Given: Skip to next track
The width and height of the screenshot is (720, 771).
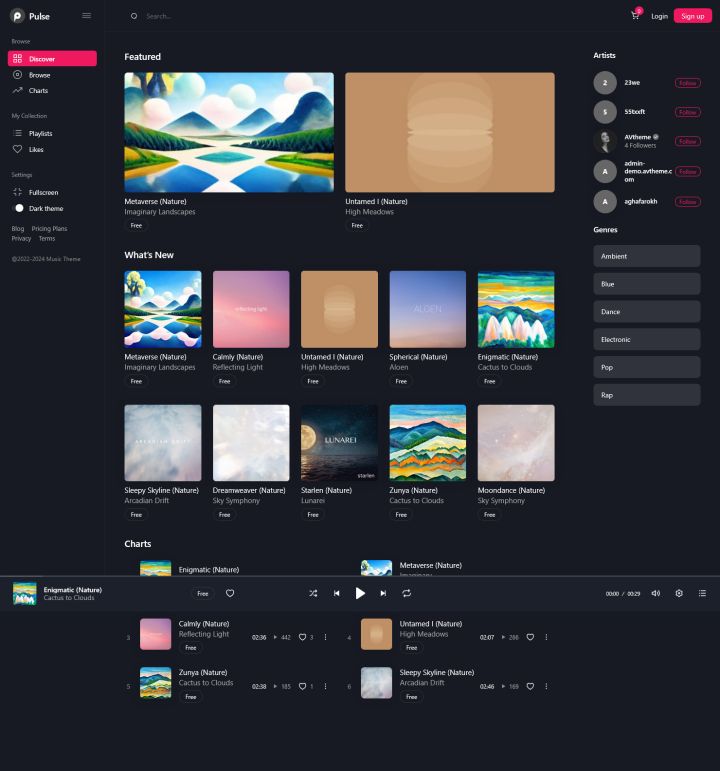Looking at the screenshot, I should click(x=383, y=593).
